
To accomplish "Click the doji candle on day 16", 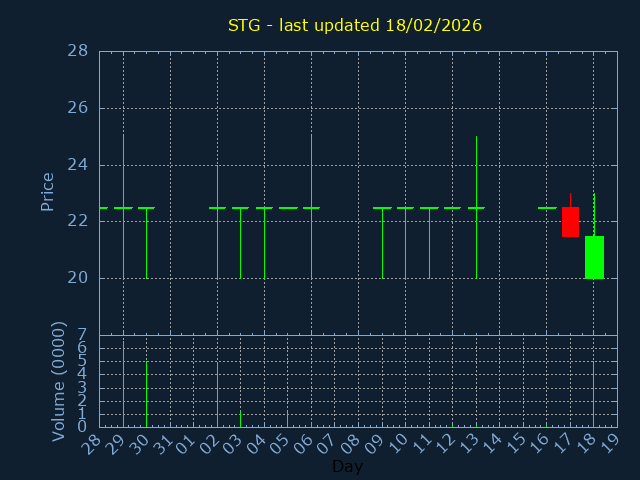I will point(547,208).
